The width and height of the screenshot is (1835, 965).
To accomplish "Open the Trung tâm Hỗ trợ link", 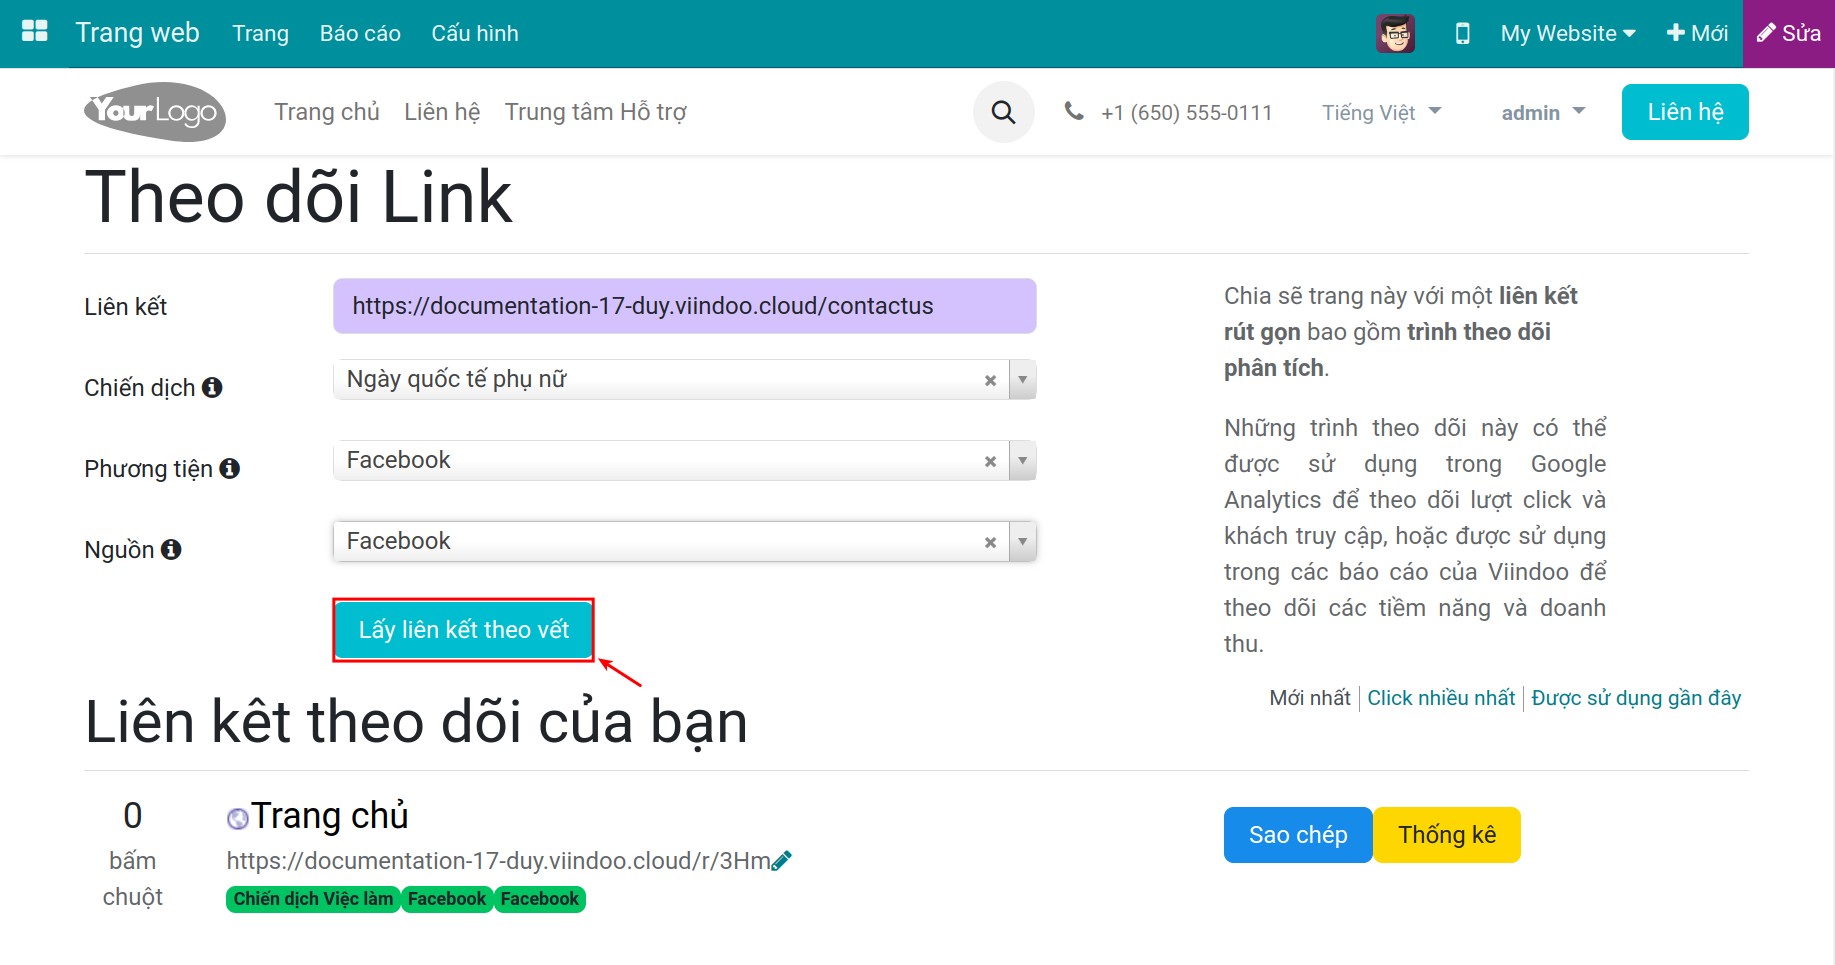I will (595, 112).
